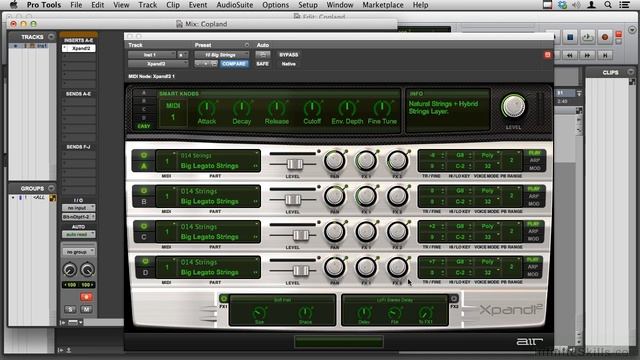Screen dimensions: 640x360
Task: Click Fast Forward button in transport
Action: click(587, 55)
